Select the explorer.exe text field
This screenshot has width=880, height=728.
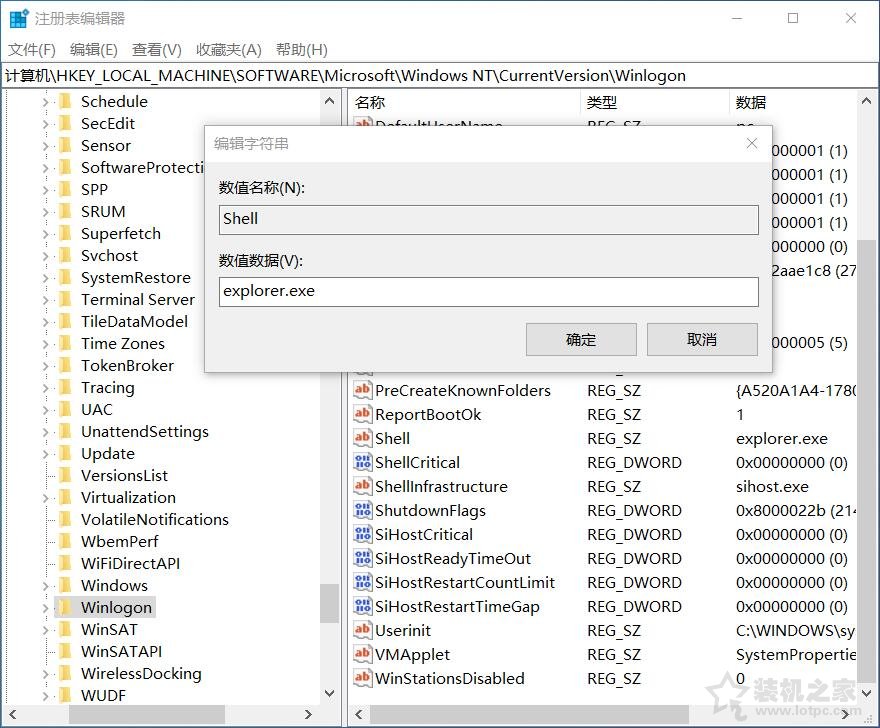(x=488, y=291)
